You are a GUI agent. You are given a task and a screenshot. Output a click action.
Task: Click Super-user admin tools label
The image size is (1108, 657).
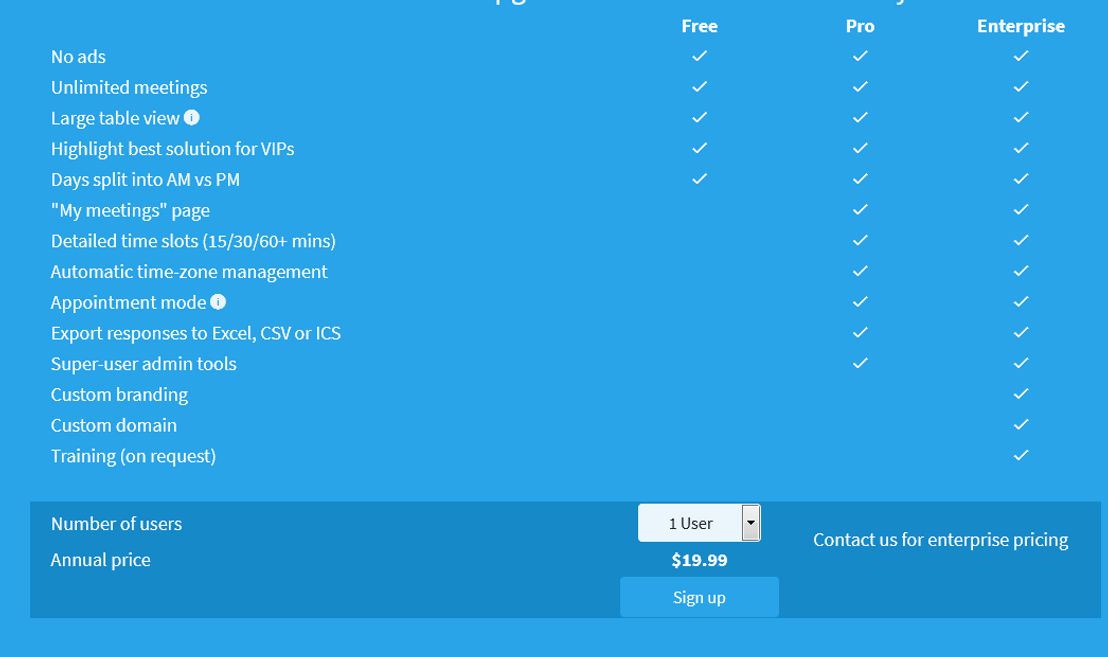pos(143,364)
